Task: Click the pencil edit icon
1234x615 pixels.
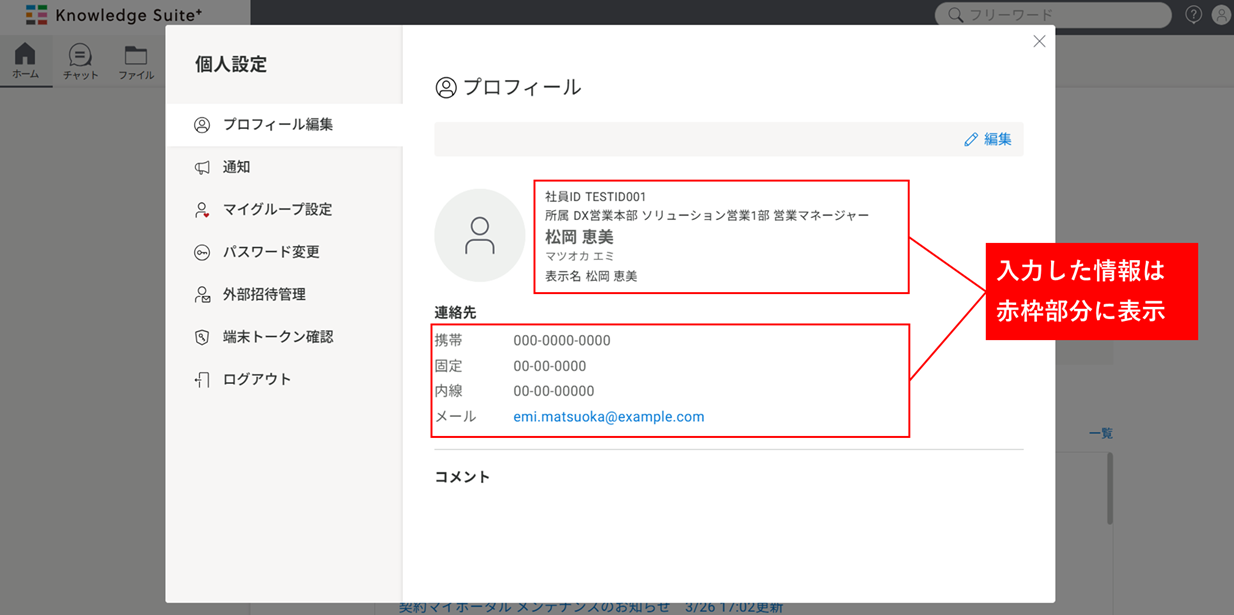Action: [971, 140]
